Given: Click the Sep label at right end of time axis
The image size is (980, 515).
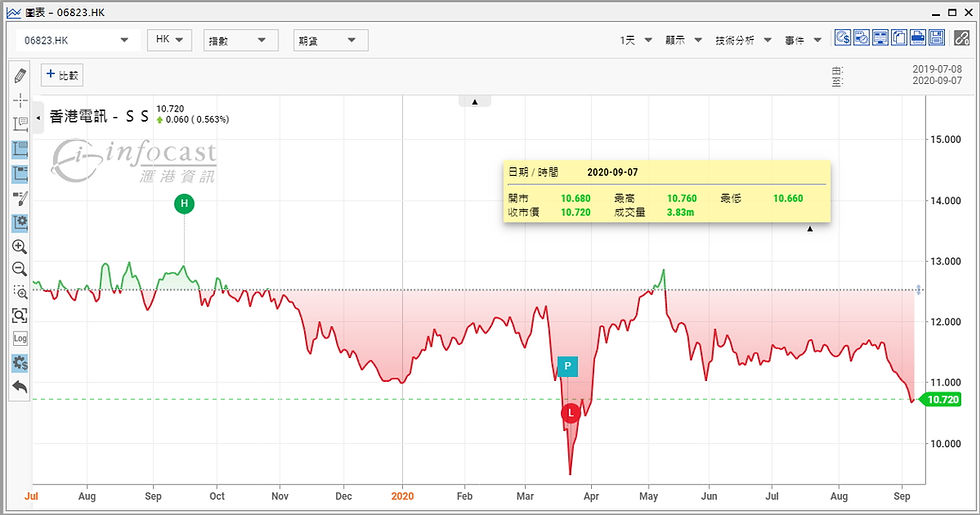Looking at the screenshot, I should [x=901, y=496].
